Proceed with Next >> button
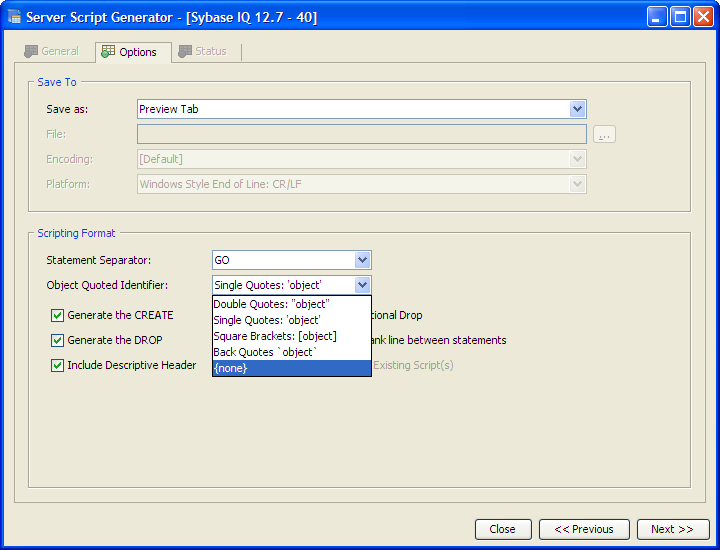The height and width of the screenshot is (550, 720). tap(673, 529)
